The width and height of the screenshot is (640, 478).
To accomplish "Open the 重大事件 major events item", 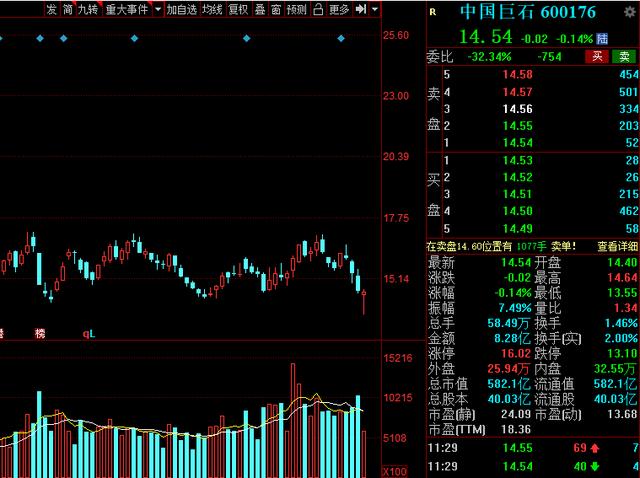I will [127, 9].
